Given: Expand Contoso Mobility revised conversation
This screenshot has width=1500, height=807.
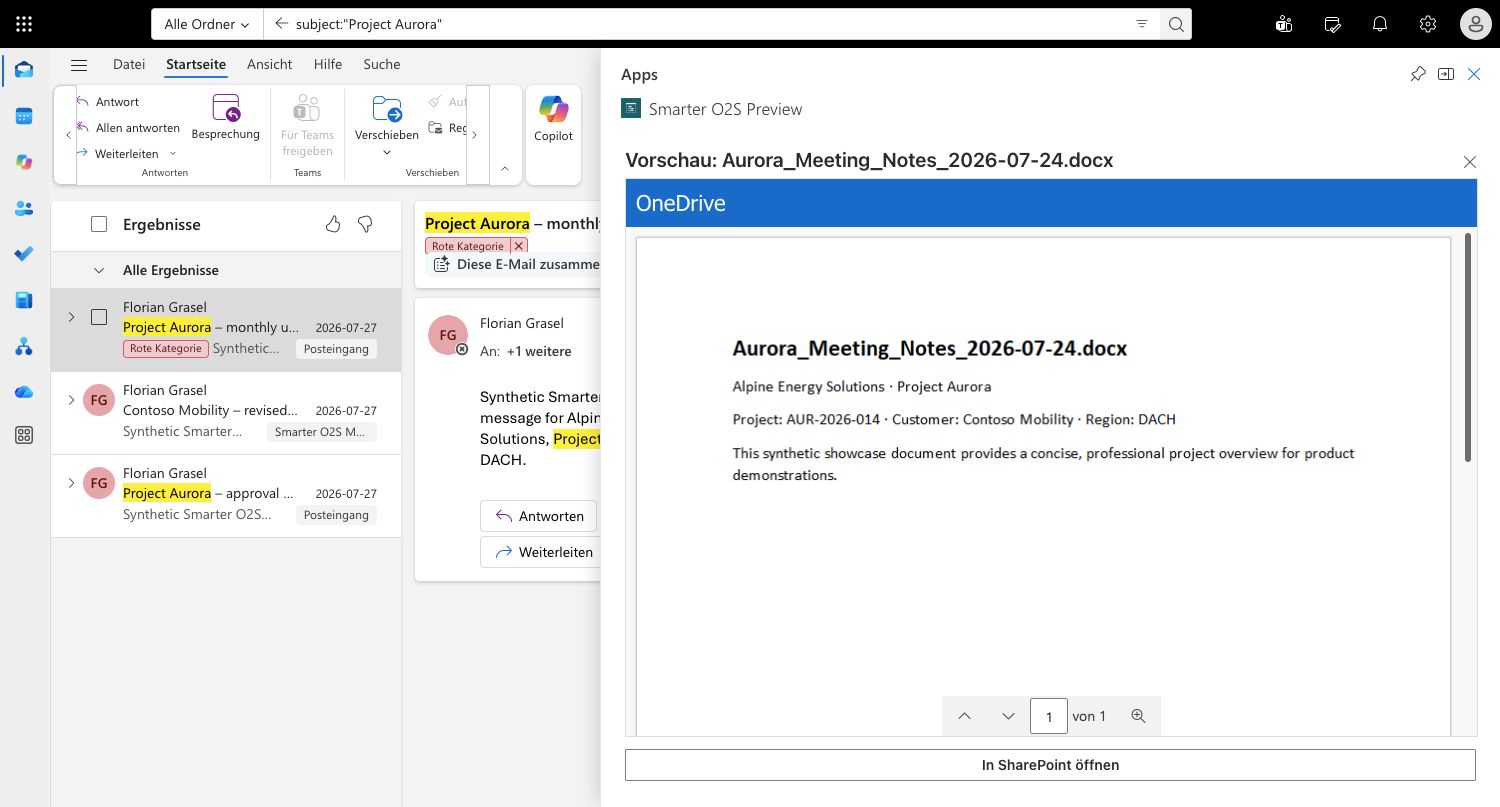Looking at the screenshot, I should 71,400.
